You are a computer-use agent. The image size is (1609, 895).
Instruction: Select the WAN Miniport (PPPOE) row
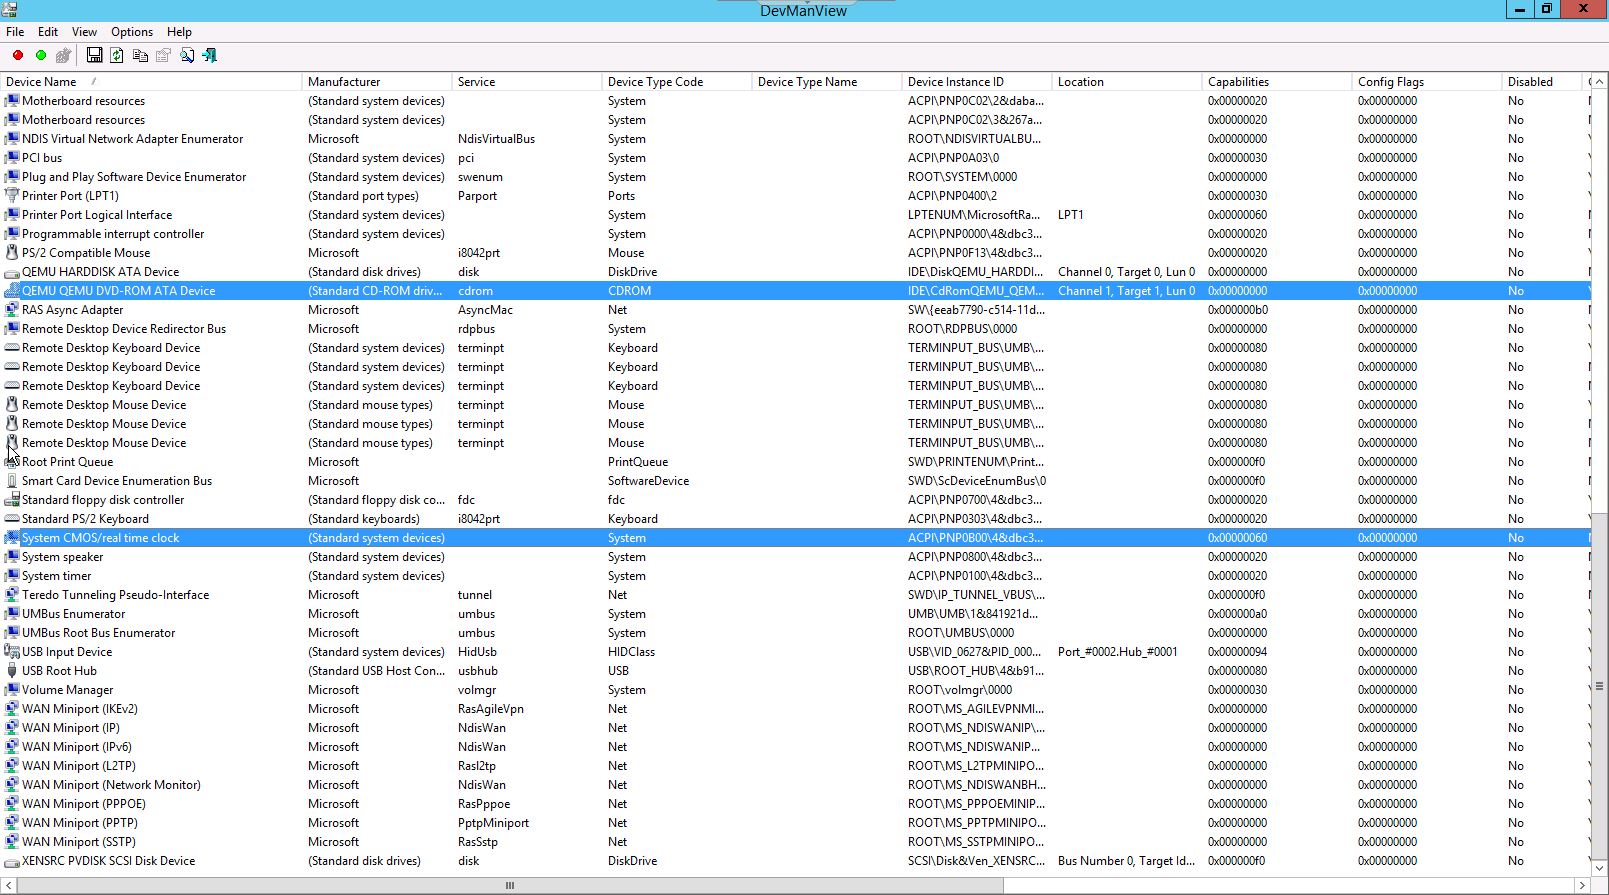click(x=796, y=804)
